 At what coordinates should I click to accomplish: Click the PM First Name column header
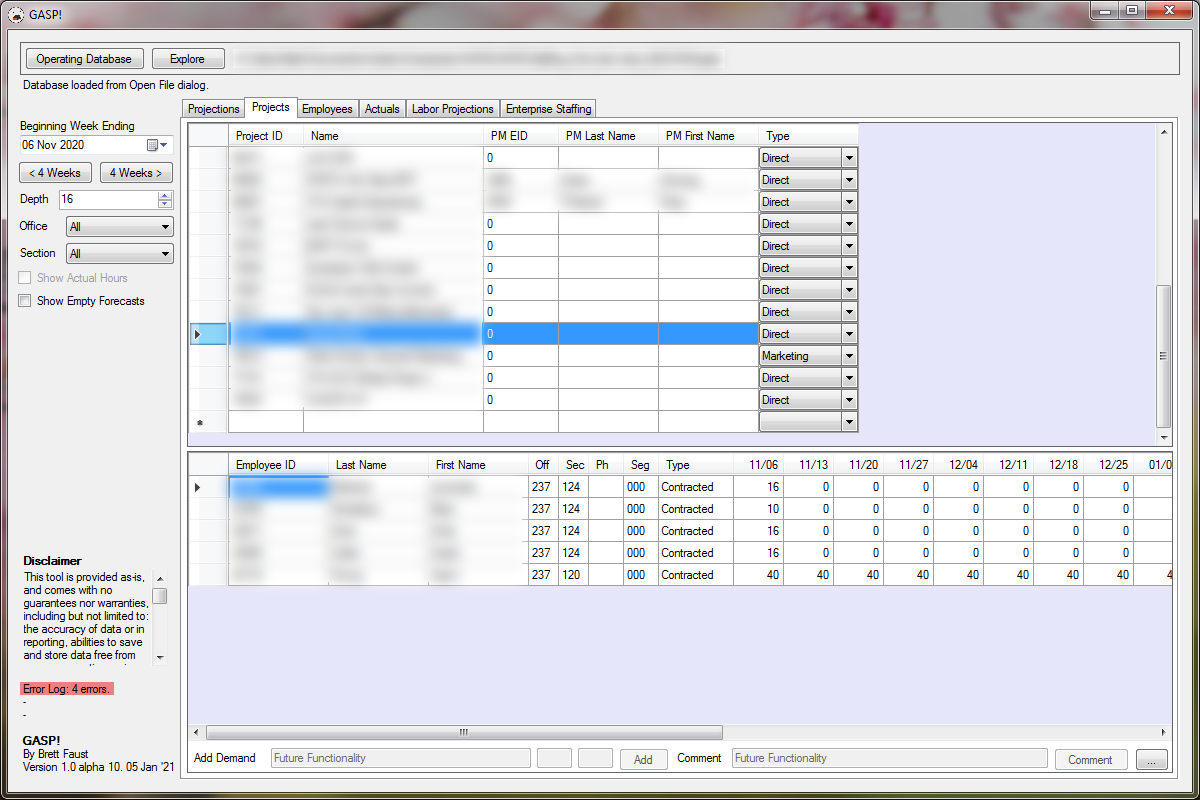pyautogui.click(x=708, y=136)
